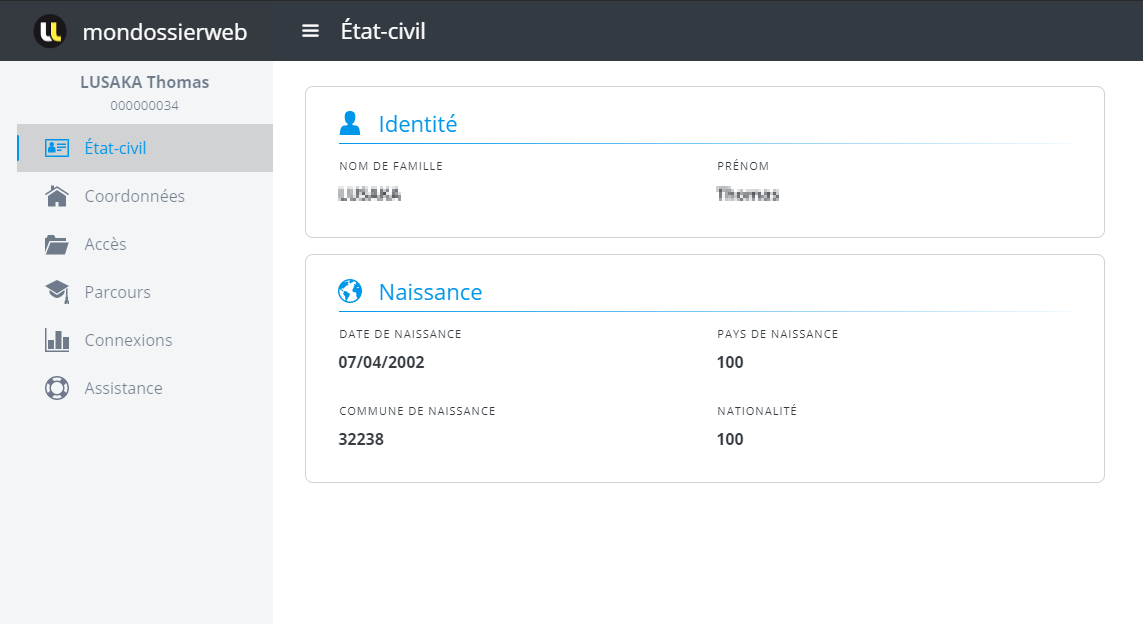
Task: Toggle the hamburger menu in header
Action: coord(311,31)
